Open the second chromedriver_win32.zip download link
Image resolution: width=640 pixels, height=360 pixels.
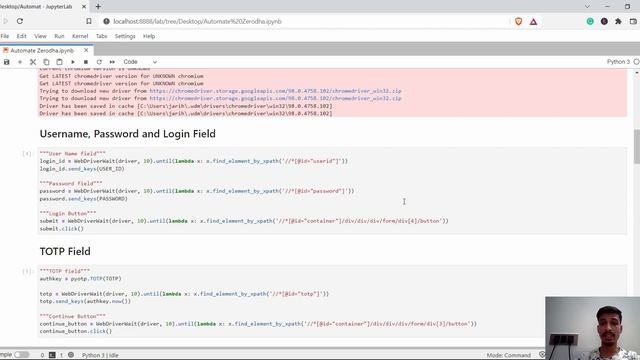click(275, 98)
